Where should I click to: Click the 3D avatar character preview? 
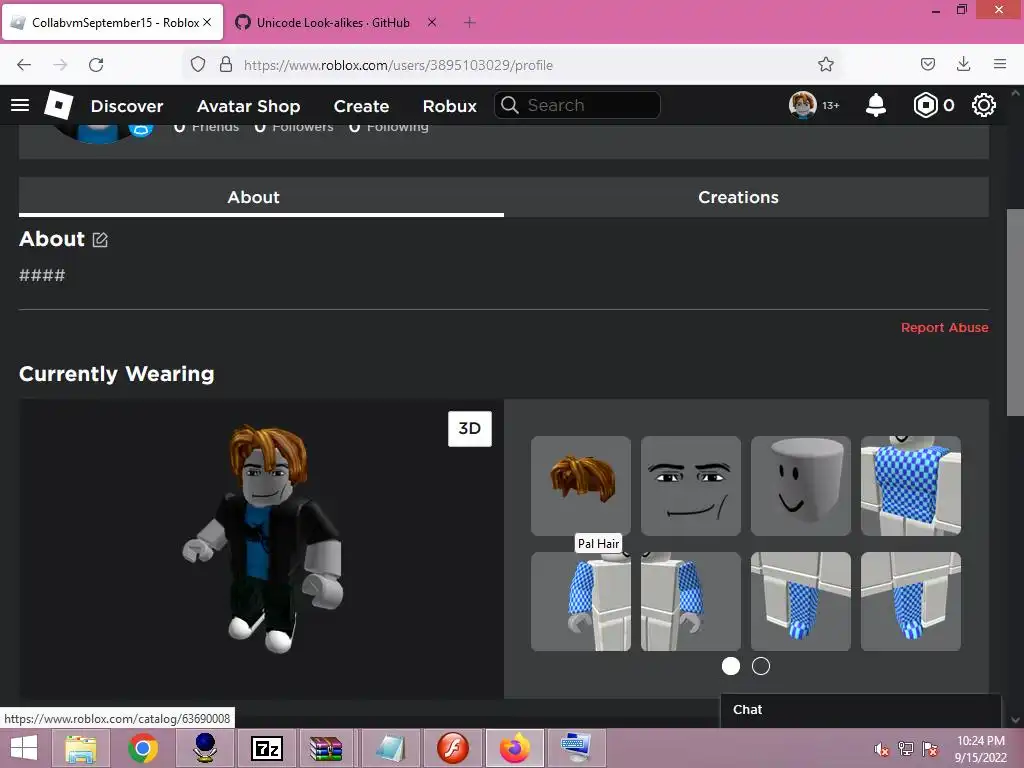(x=264, y=539)
